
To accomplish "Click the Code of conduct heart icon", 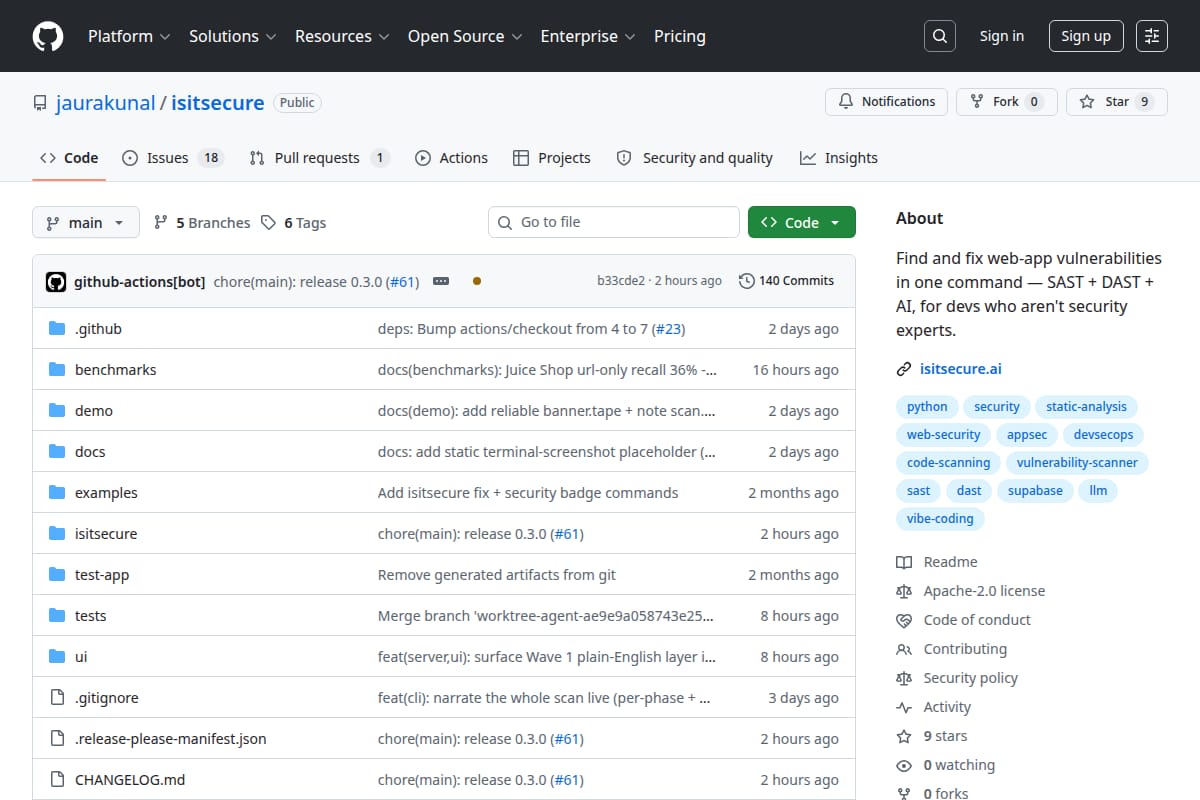I will point(904,620).
